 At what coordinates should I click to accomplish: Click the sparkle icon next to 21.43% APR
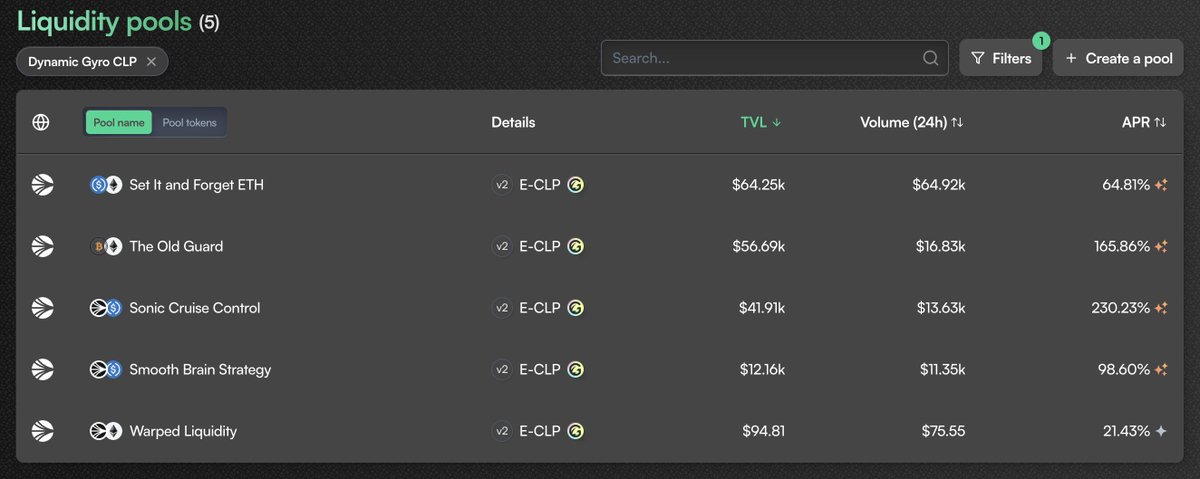(1161, 431)
